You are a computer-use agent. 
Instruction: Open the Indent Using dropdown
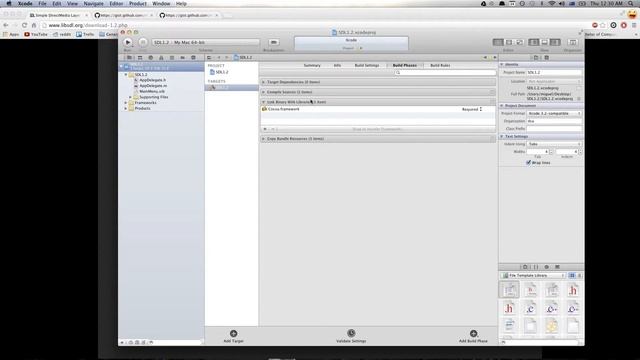pyautogui.click(x=554, y=144)
